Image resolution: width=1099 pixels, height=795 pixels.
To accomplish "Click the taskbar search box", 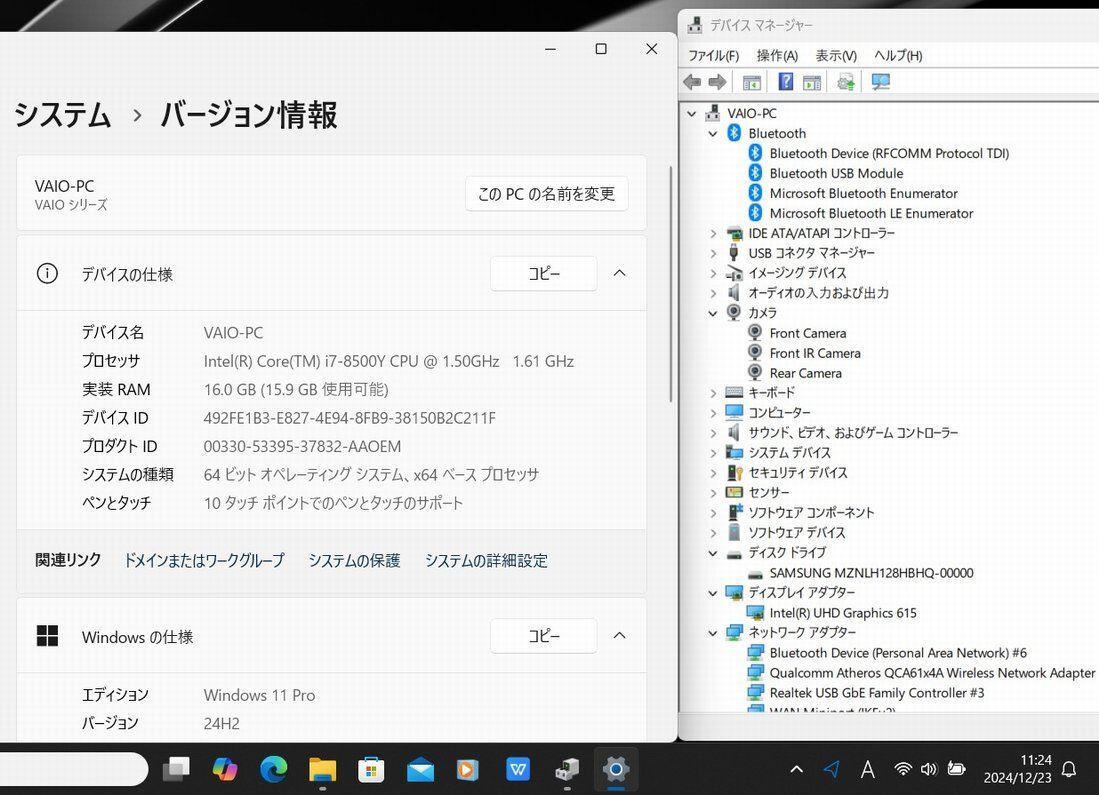I will (72, 769).
